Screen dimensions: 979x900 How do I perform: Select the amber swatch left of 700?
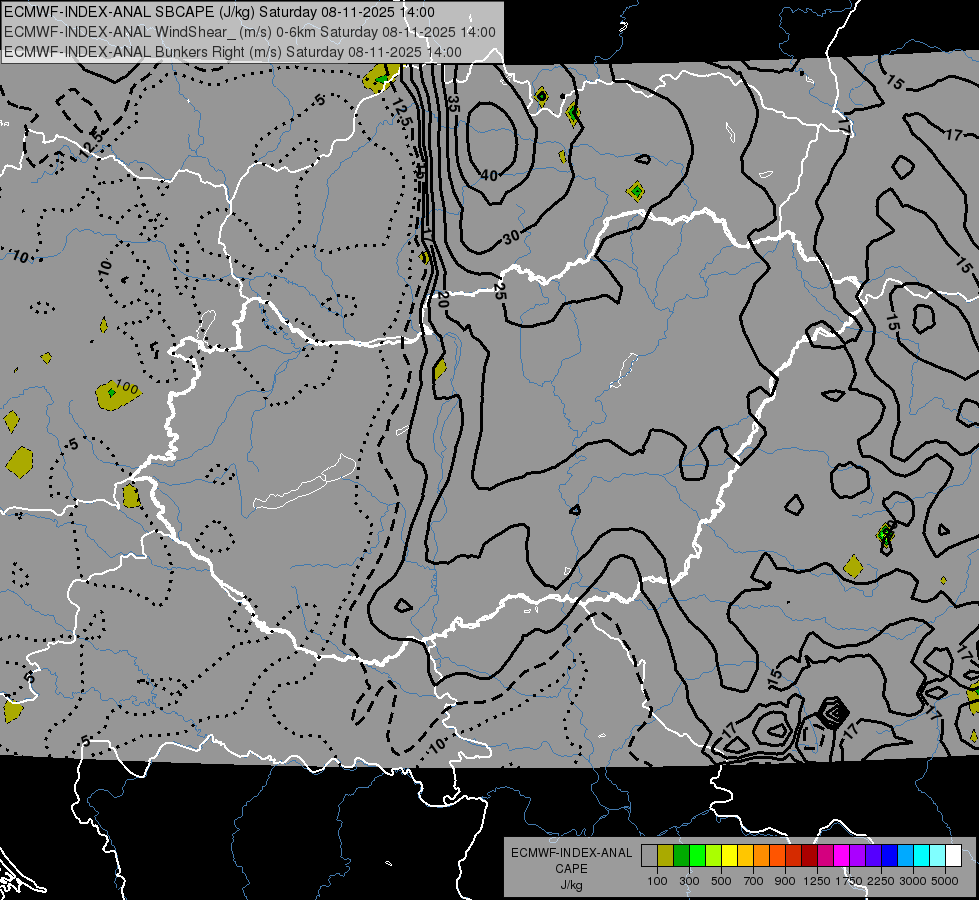[745, 855]
